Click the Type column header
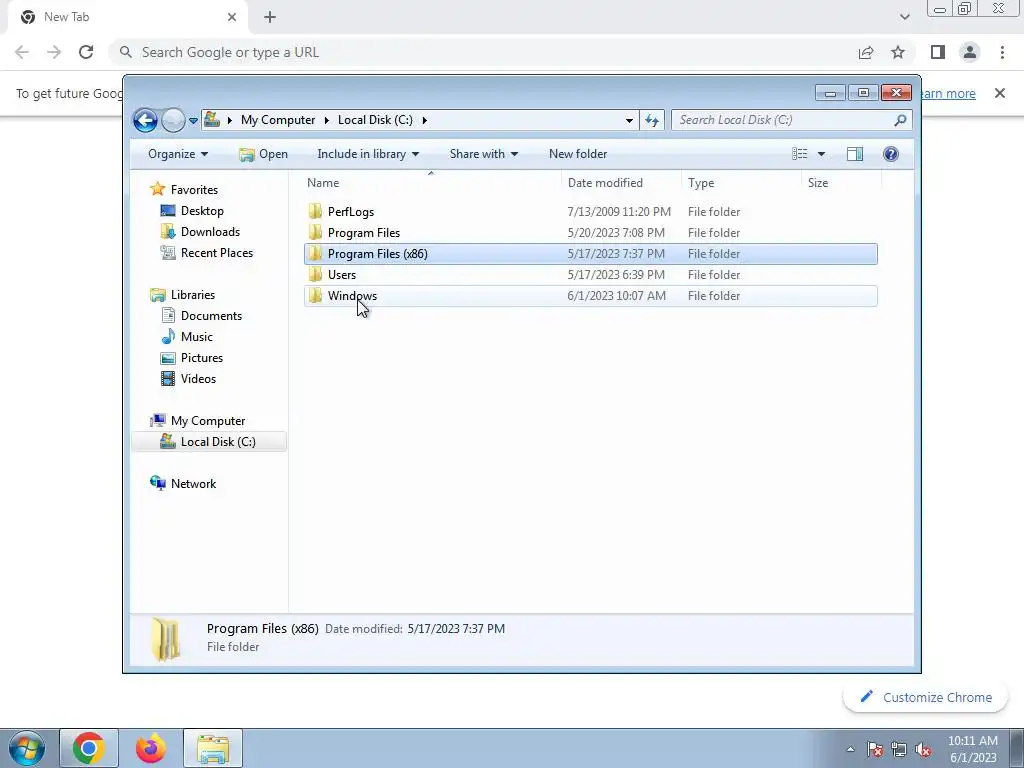The height and width of the screenshot is (768, 1024). tap(741, 183)
